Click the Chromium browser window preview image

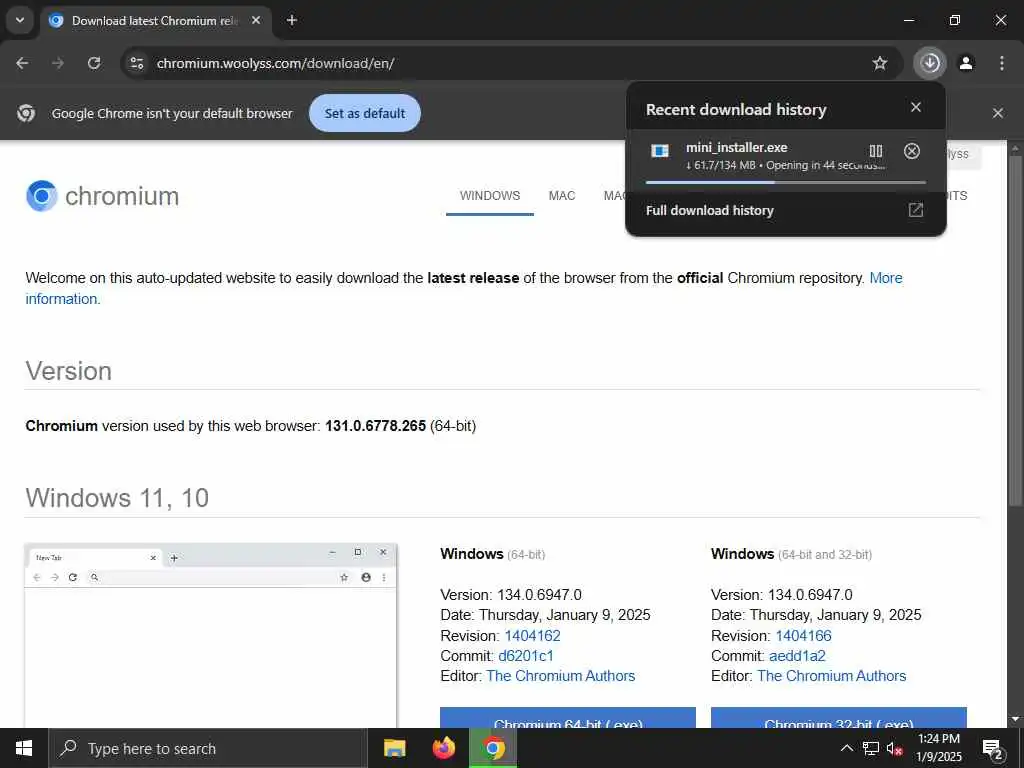click(x=210, y=635)
